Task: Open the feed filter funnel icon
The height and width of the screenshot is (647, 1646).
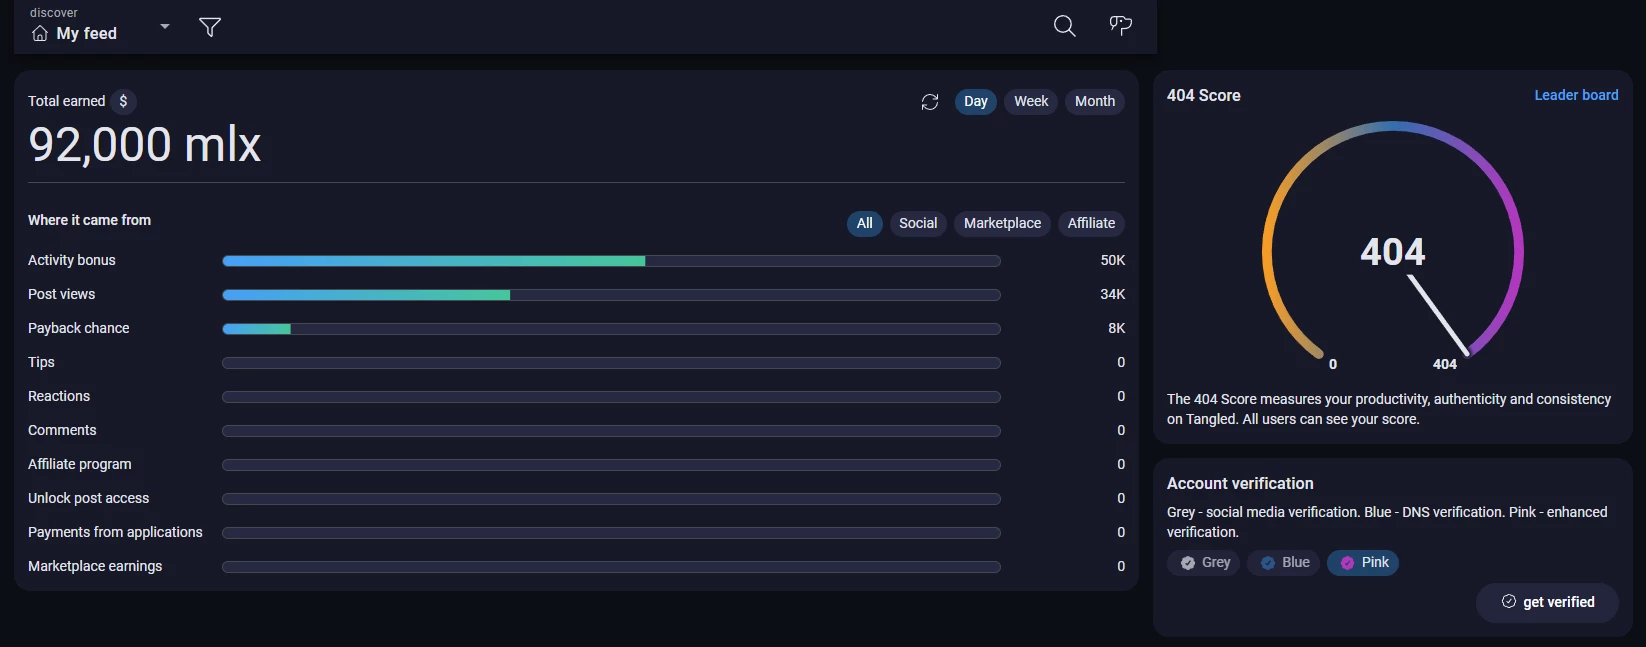Action: pyautogui.click(x=210, y=27)
